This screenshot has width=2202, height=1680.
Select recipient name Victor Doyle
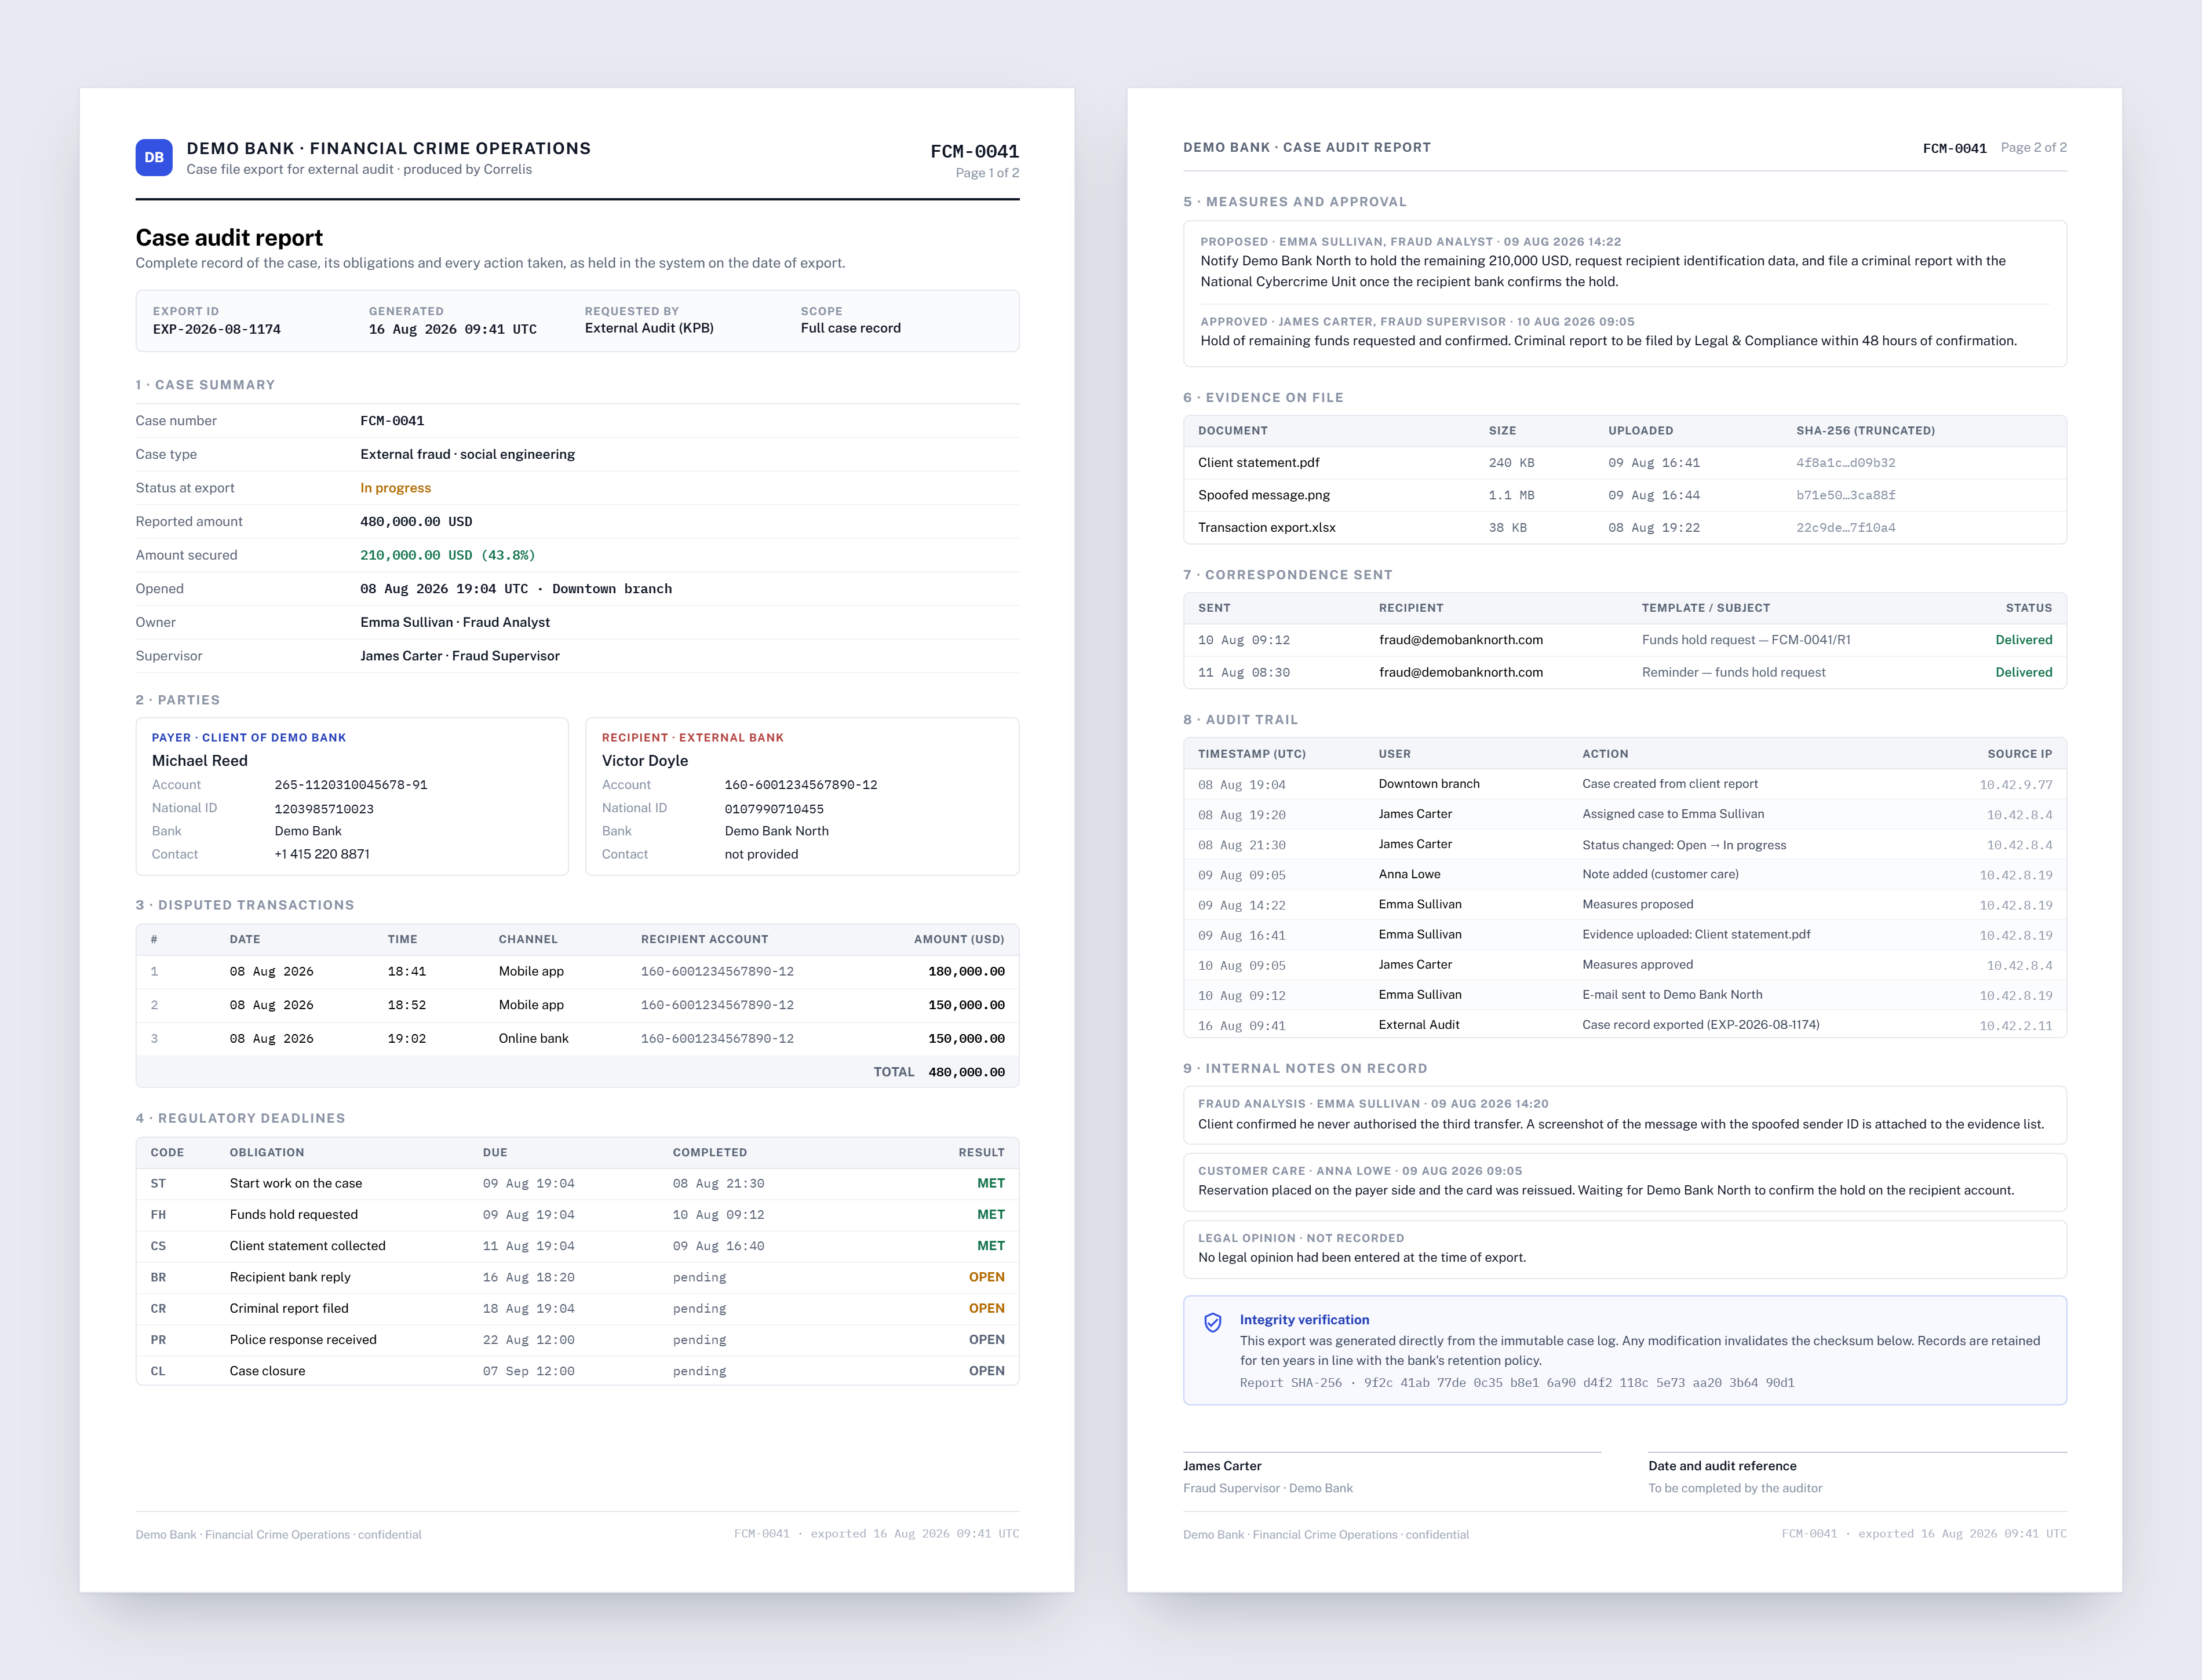[x=645, y=760]
